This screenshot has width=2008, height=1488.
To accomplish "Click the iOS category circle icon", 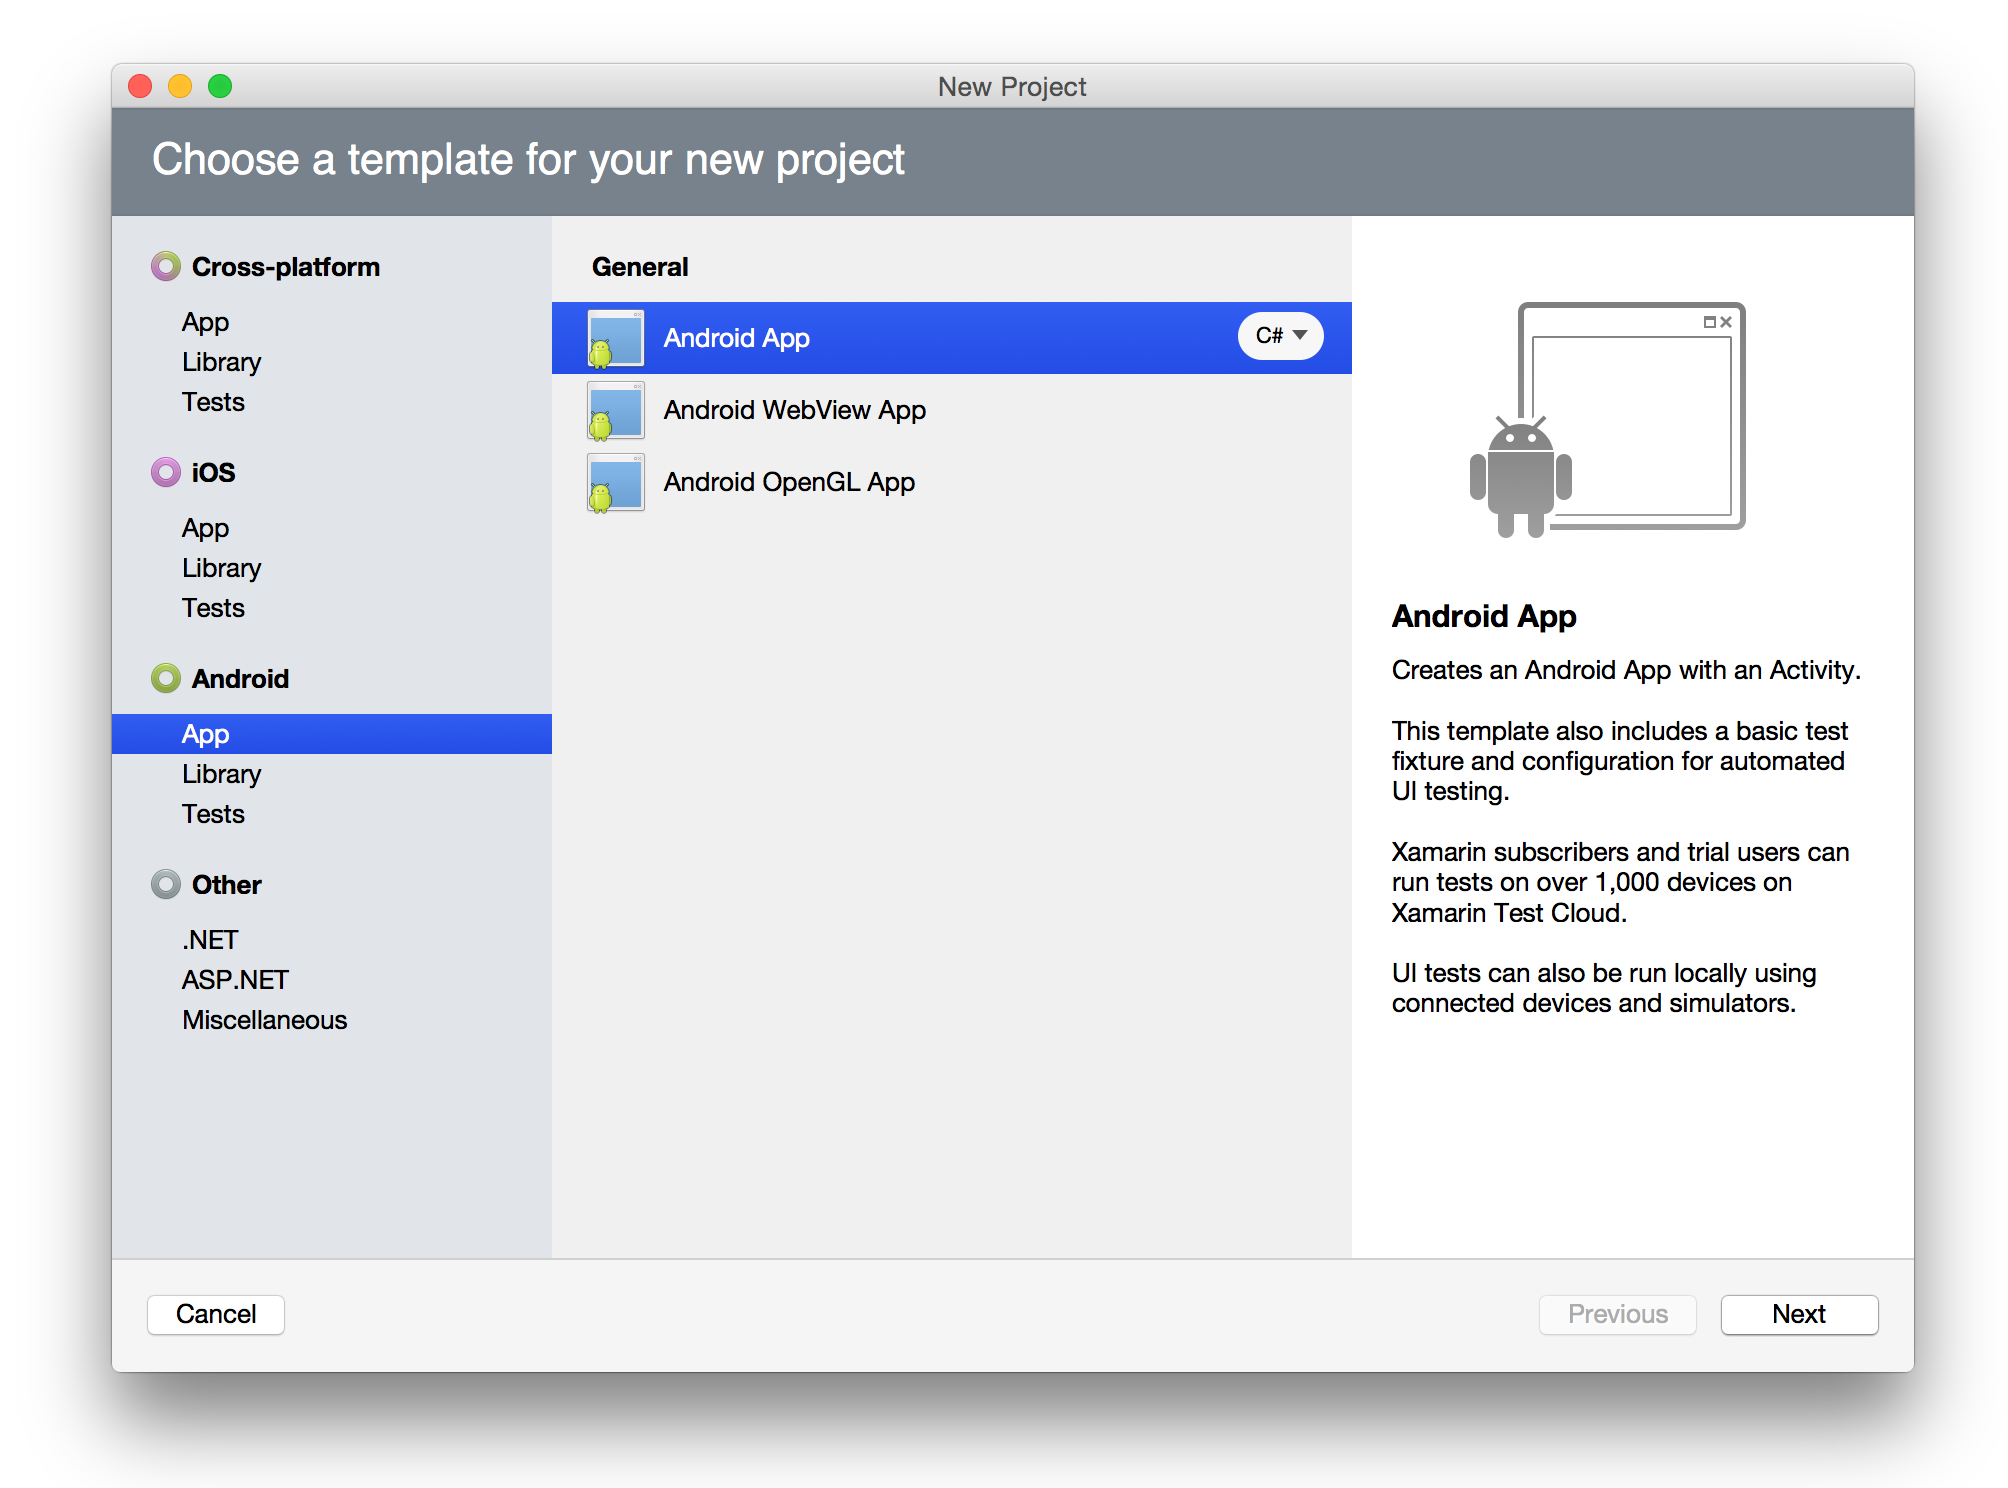I will [166, 472].
